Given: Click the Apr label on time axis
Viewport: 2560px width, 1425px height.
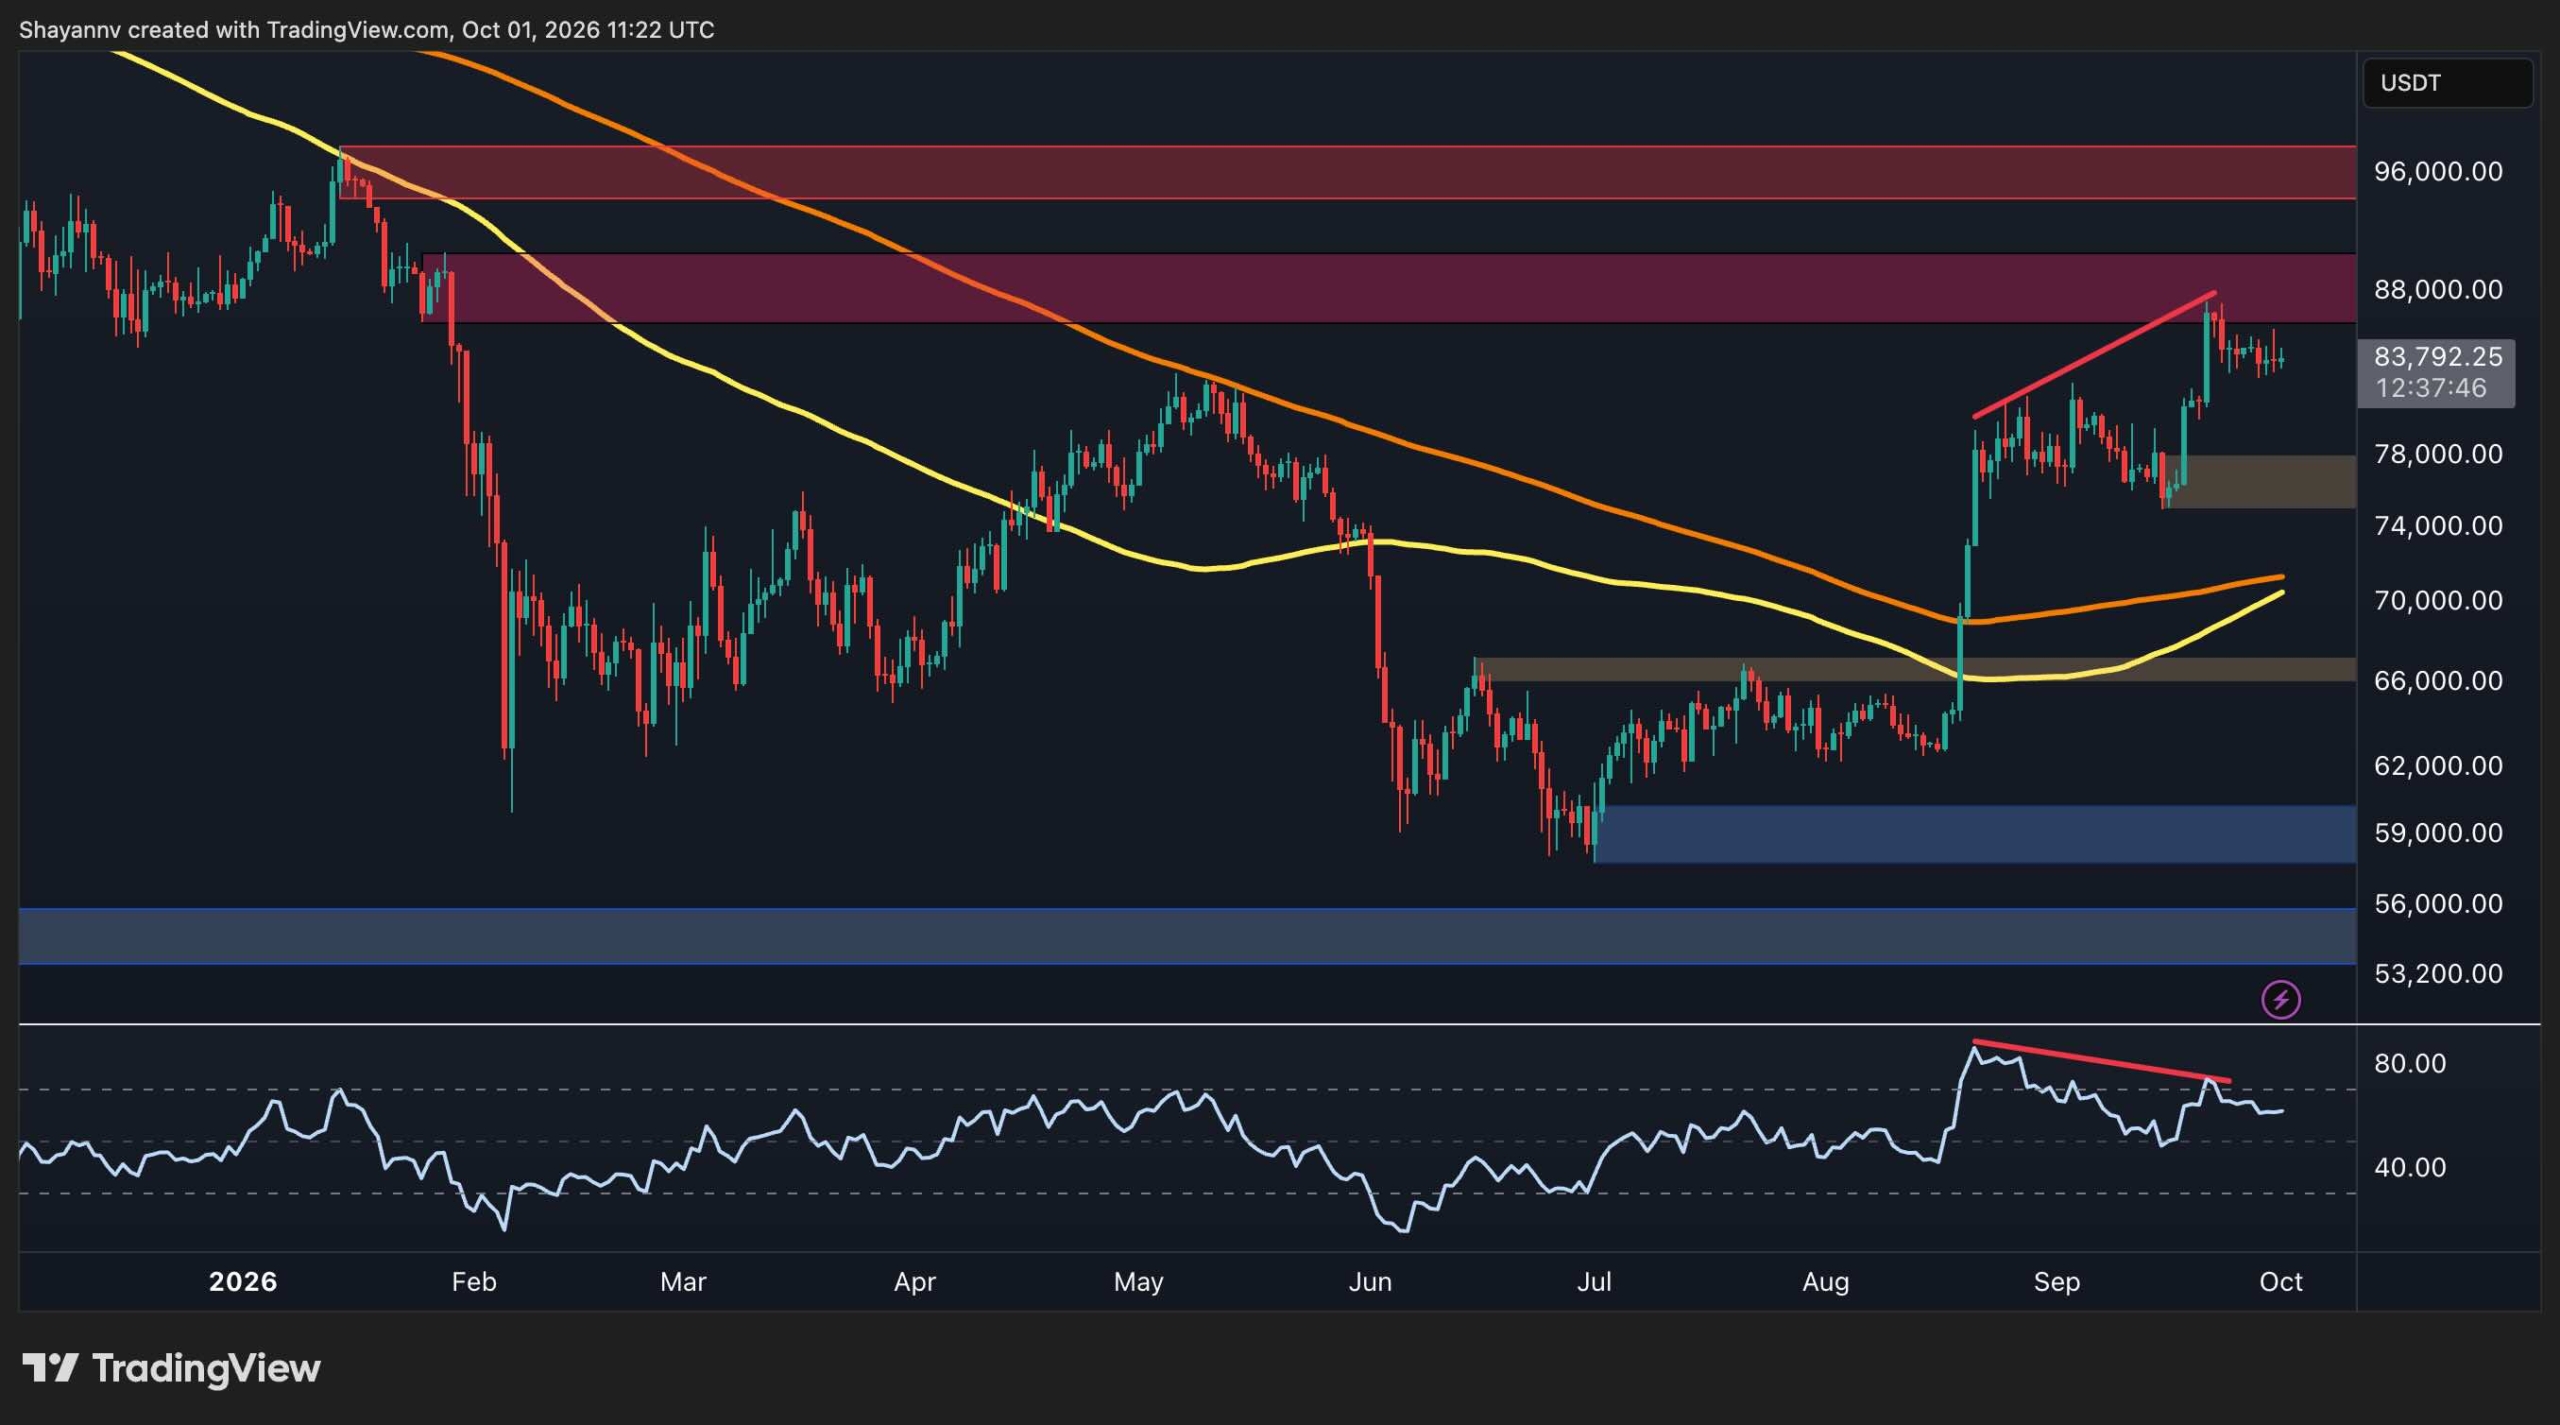Looking at the screenshot, I should click(x=914, y=1282).
